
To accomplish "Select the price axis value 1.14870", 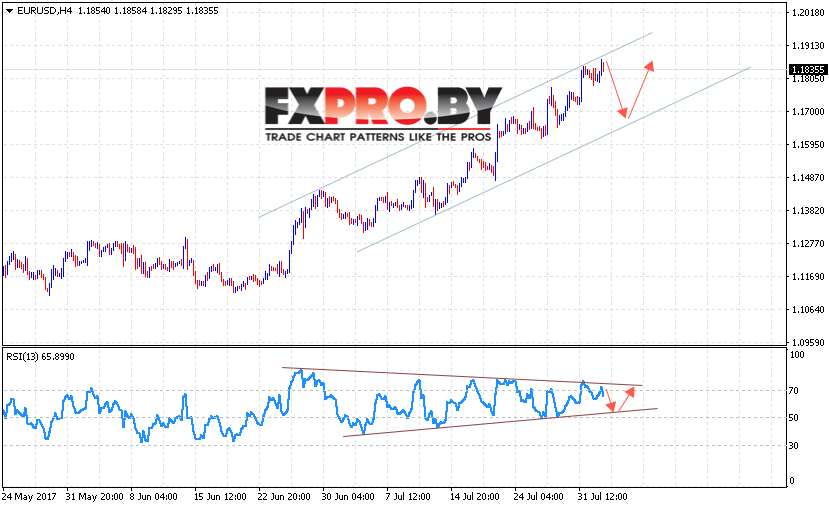I will click(x=808, y=178).
